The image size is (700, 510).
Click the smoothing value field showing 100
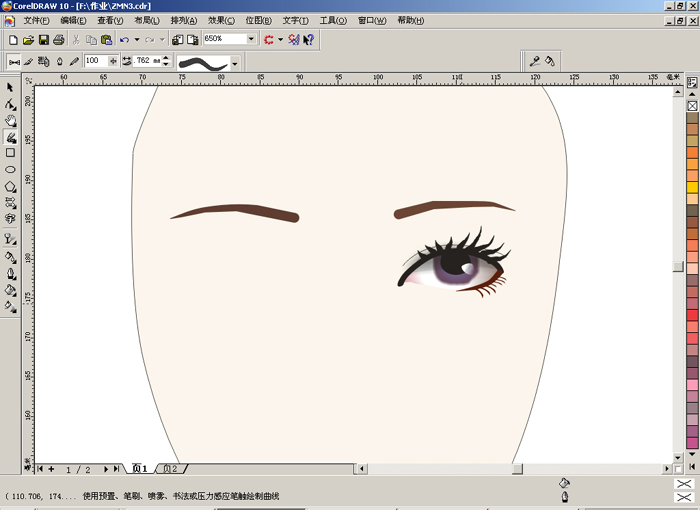pos(95,61)
